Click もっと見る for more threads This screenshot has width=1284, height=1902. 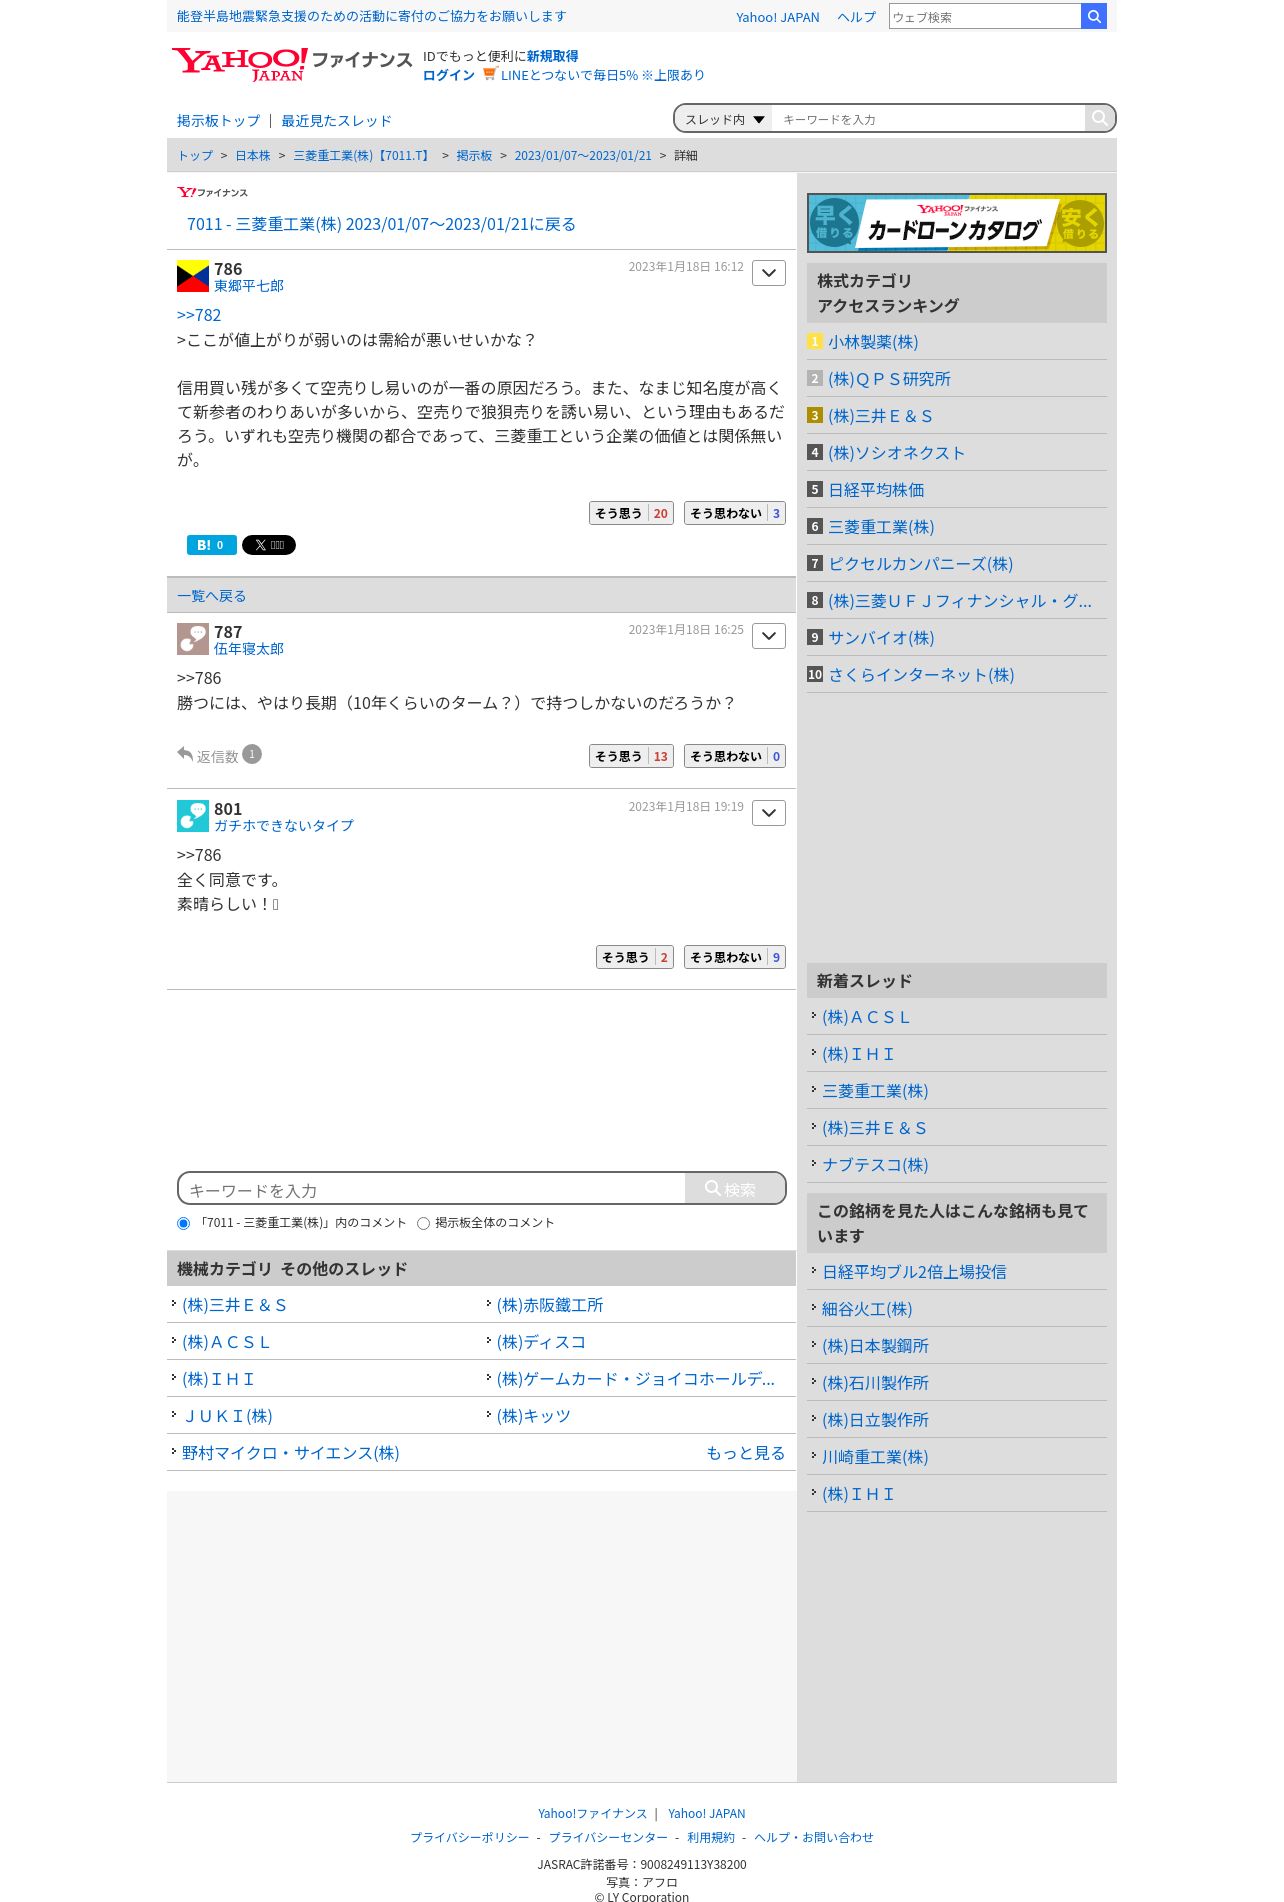coord(745,1453)
